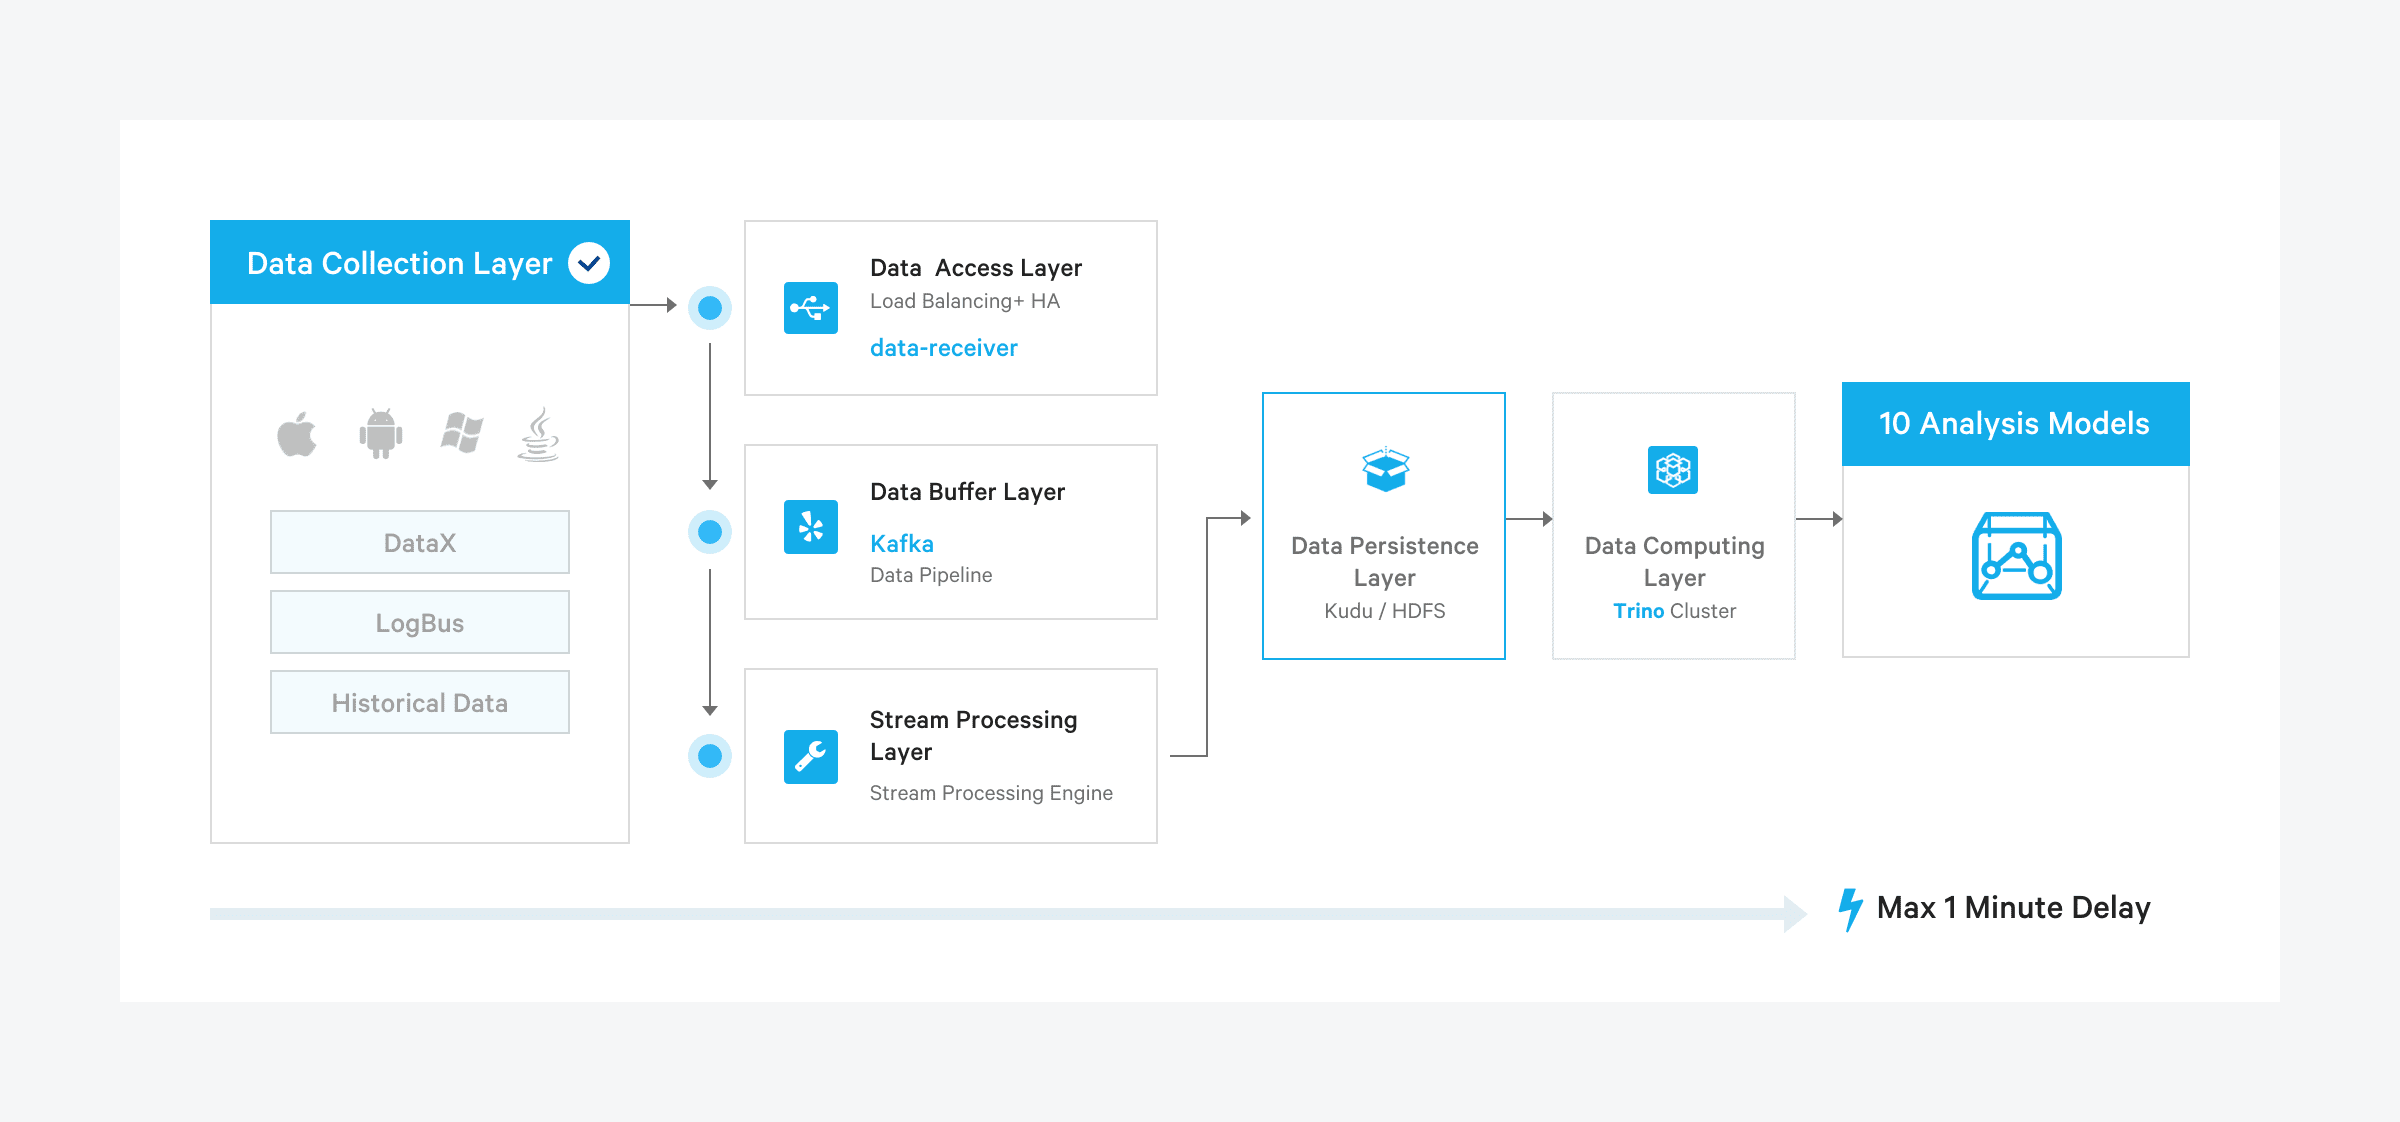Screen dimensions: 2400x1122
Task: Click the open box Data Persistence icon
Action: coord(1385,469)
